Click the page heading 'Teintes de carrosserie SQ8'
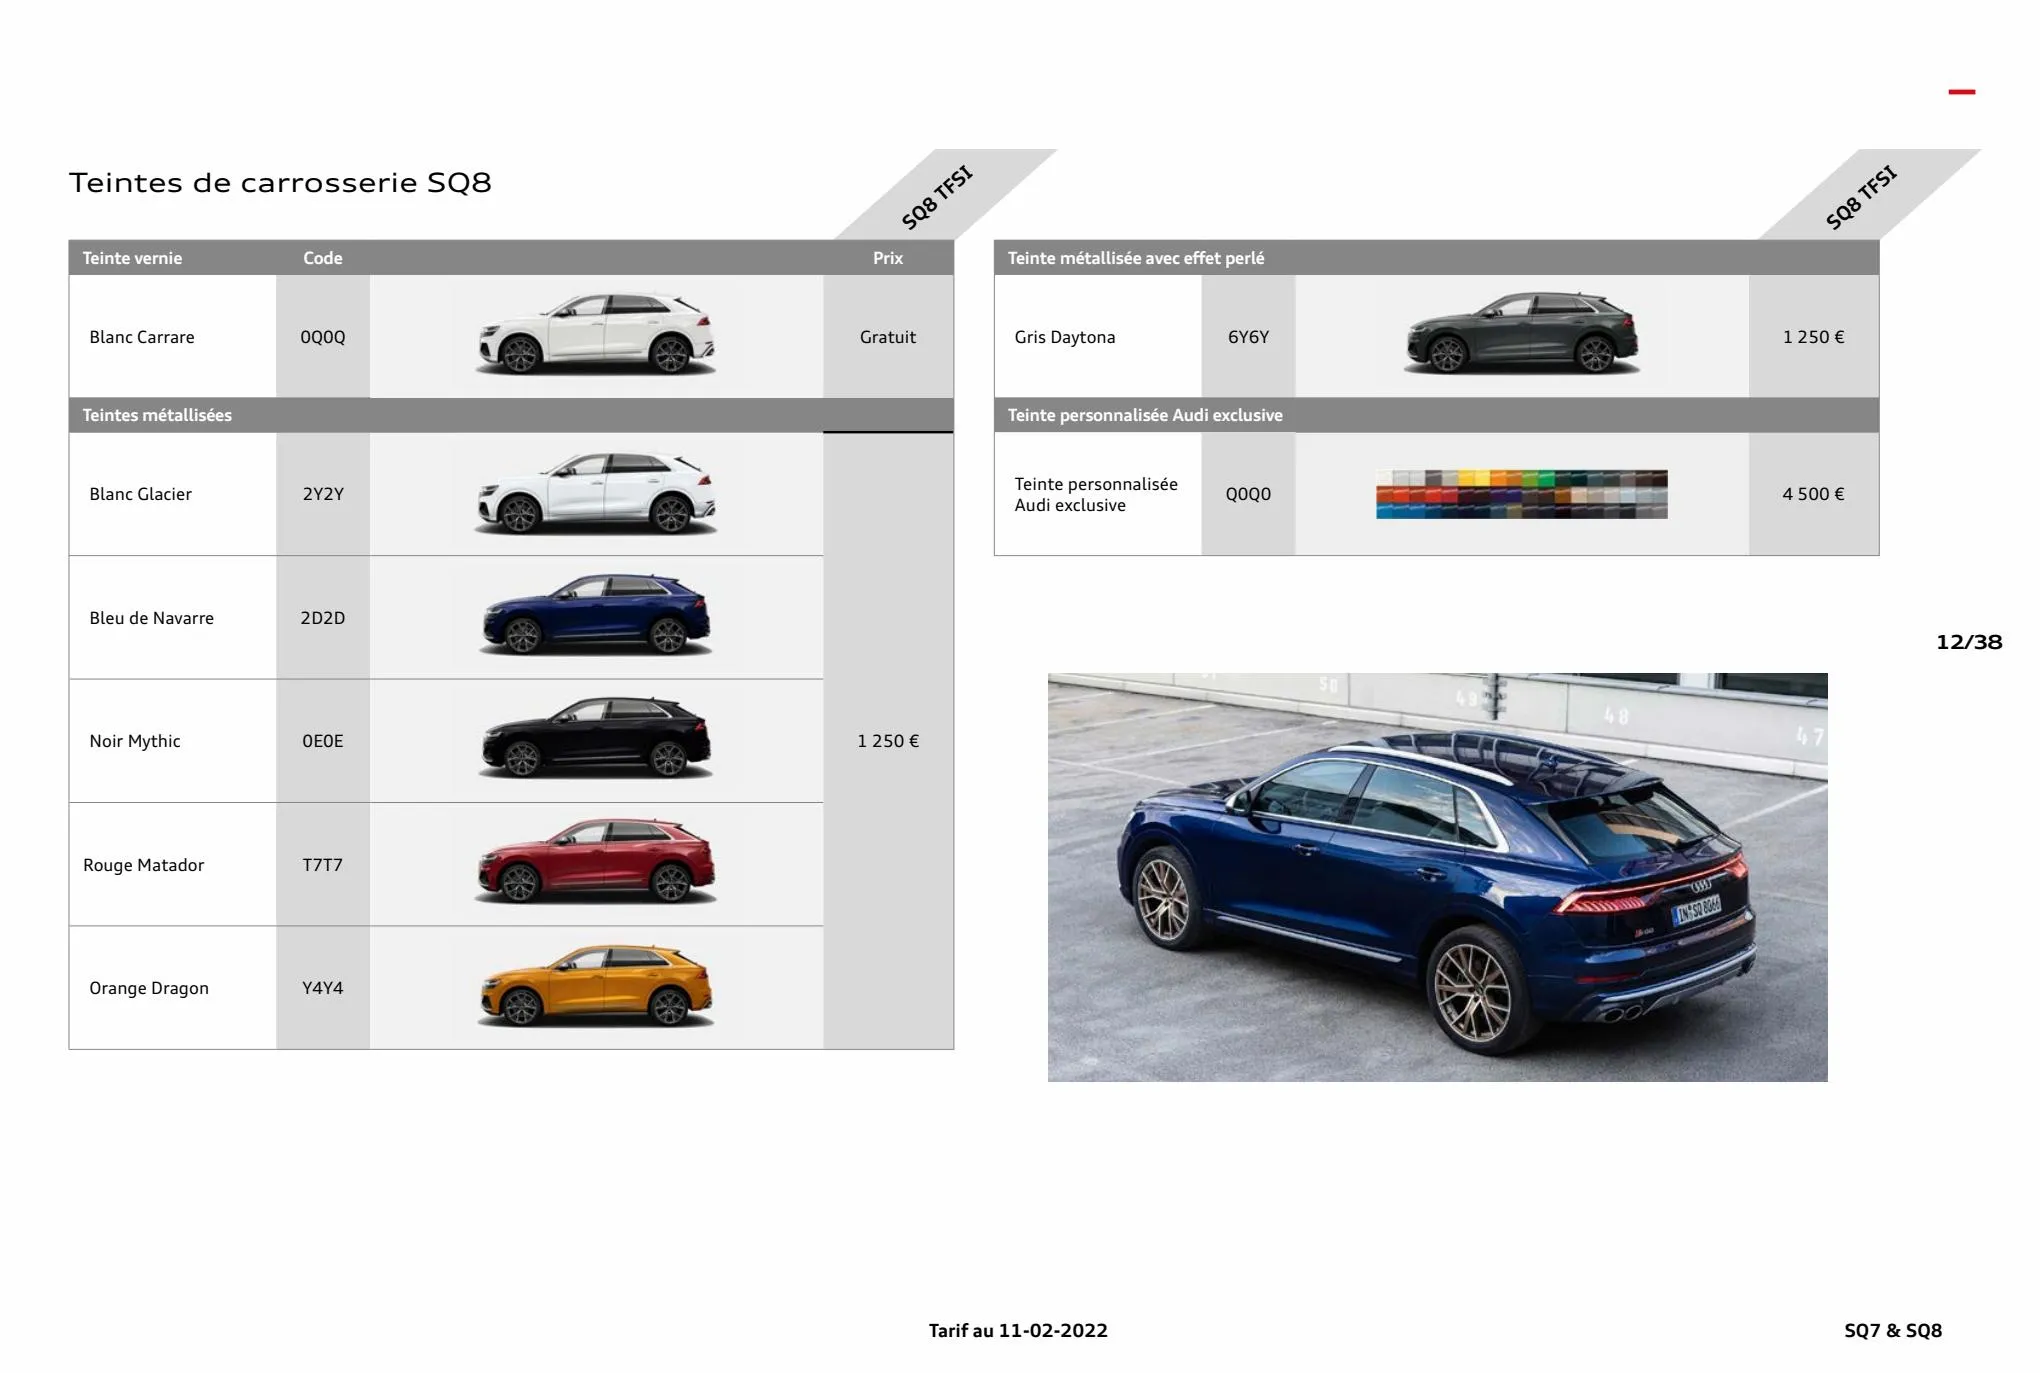The width and height of the screenshot is (2040, 1373). click(280, 183)
